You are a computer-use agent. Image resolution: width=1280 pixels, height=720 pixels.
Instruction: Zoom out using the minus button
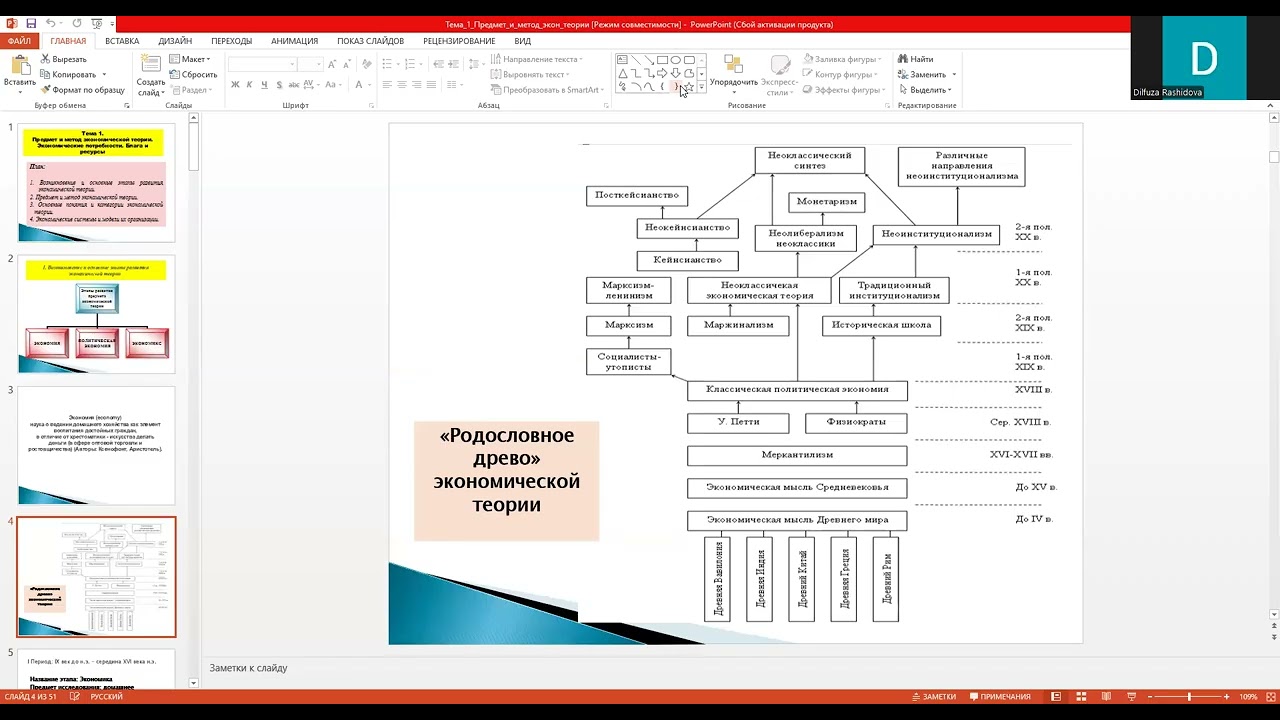coord(1149,696)
